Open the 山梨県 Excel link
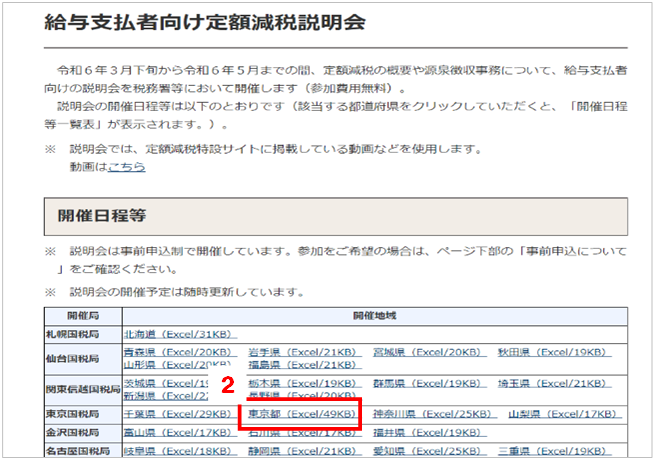 (x=566, y=413)
